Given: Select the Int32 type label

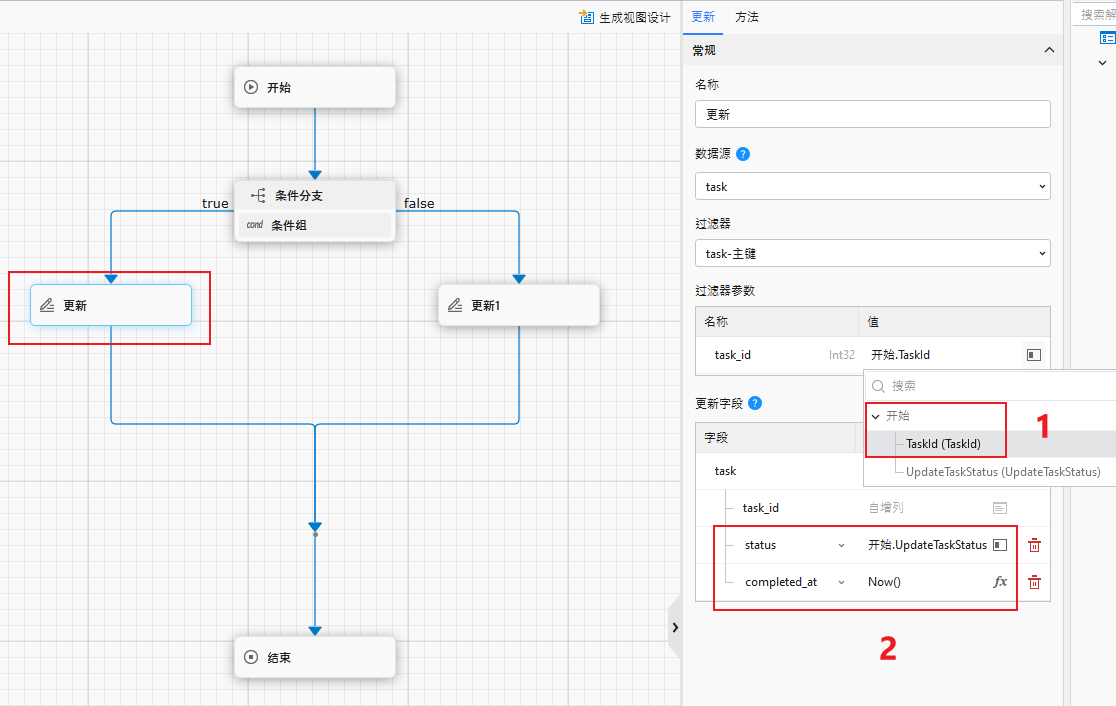Looking at the screenshot, I should [842, 354].
